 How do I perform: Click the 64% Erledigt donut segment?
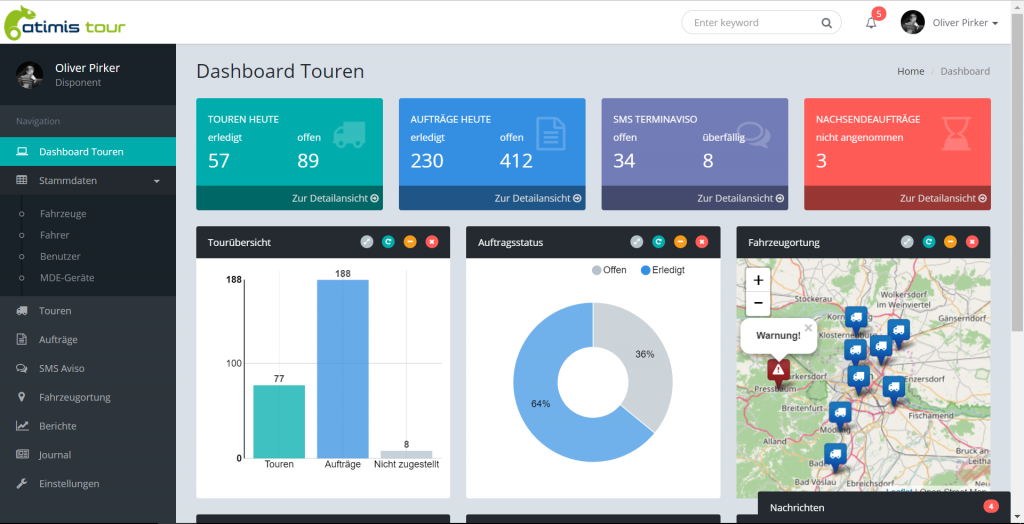pyautogui.click(x=542, y=405)
